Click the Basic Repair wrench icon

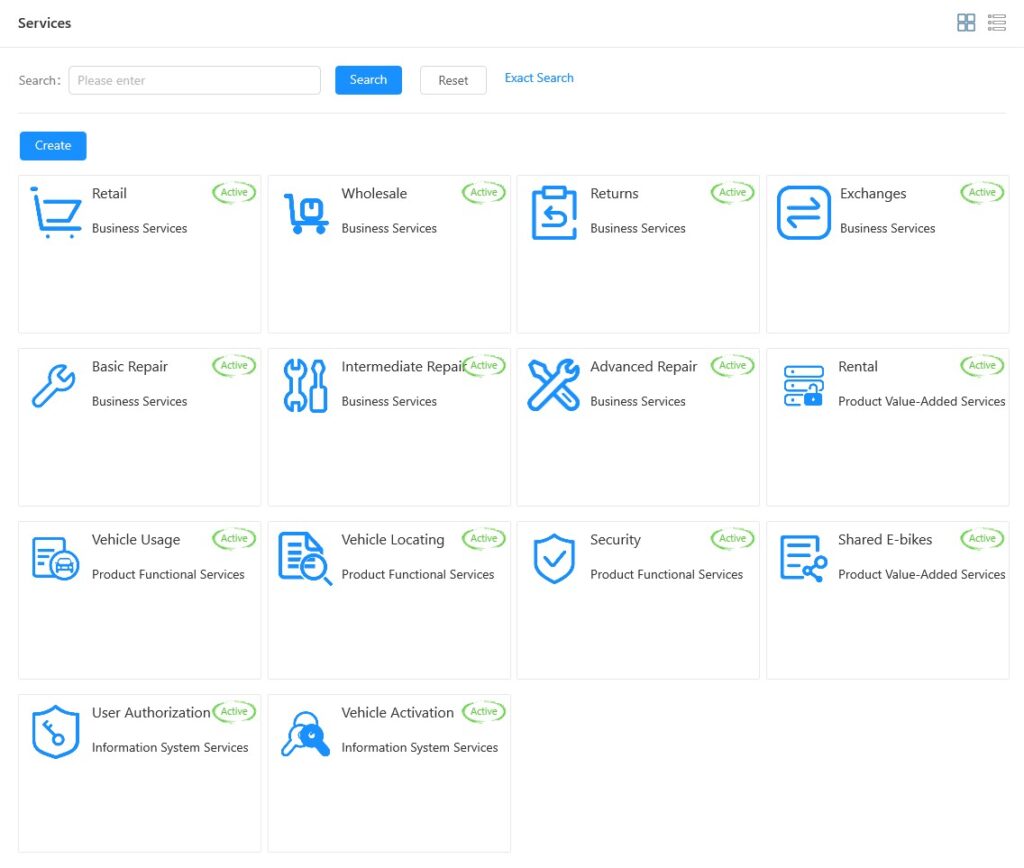point(54,386)
